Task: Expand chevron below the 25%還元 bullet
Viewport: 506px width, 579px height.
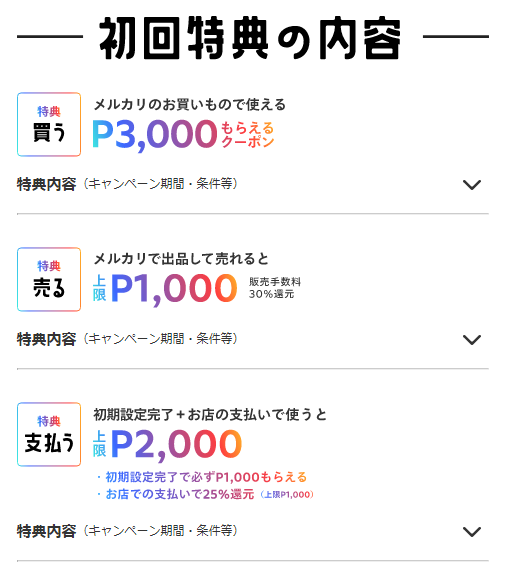Action: pyautogui.click(x=472, y=531)
